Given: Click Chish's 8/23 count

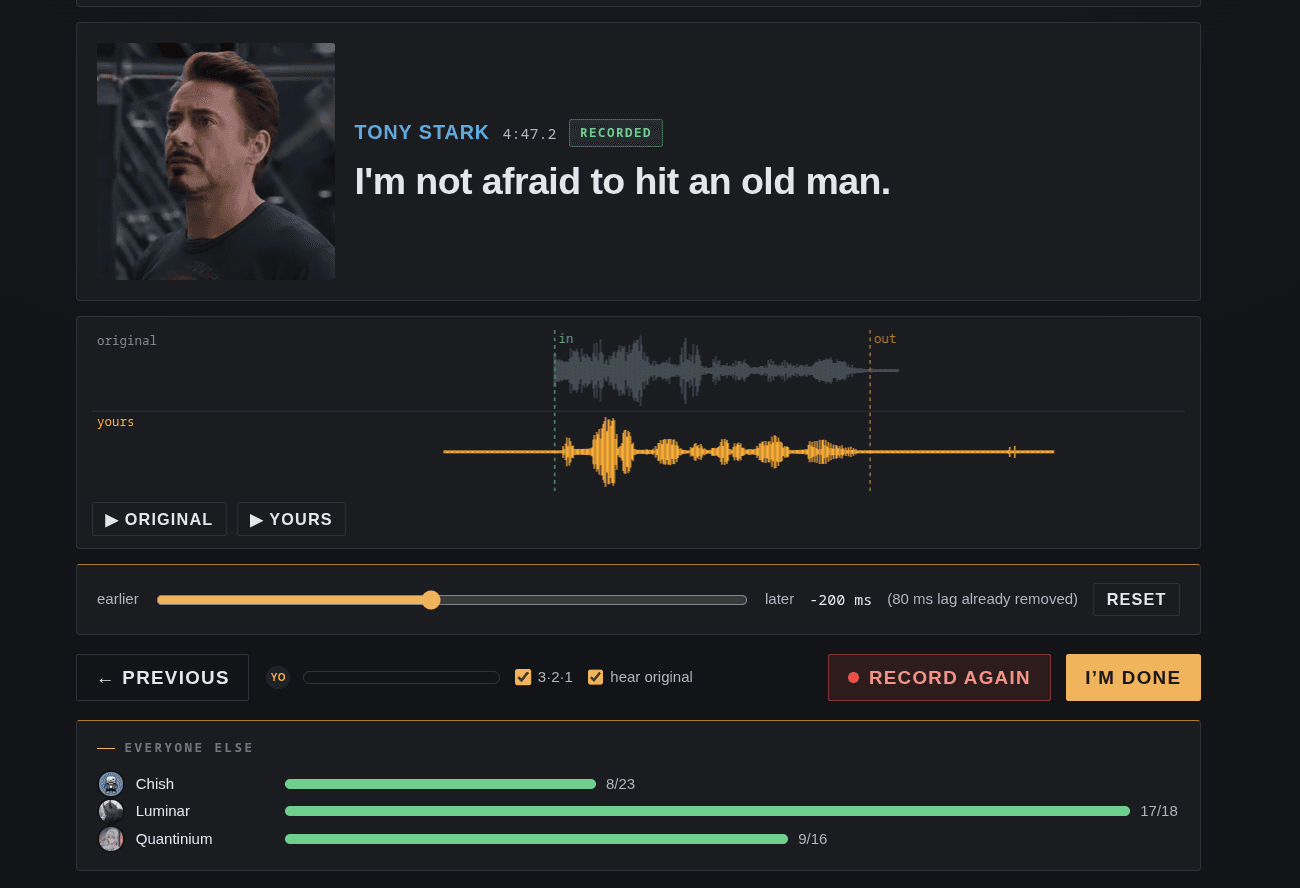Looking at the screenshot, I should 620,784.
